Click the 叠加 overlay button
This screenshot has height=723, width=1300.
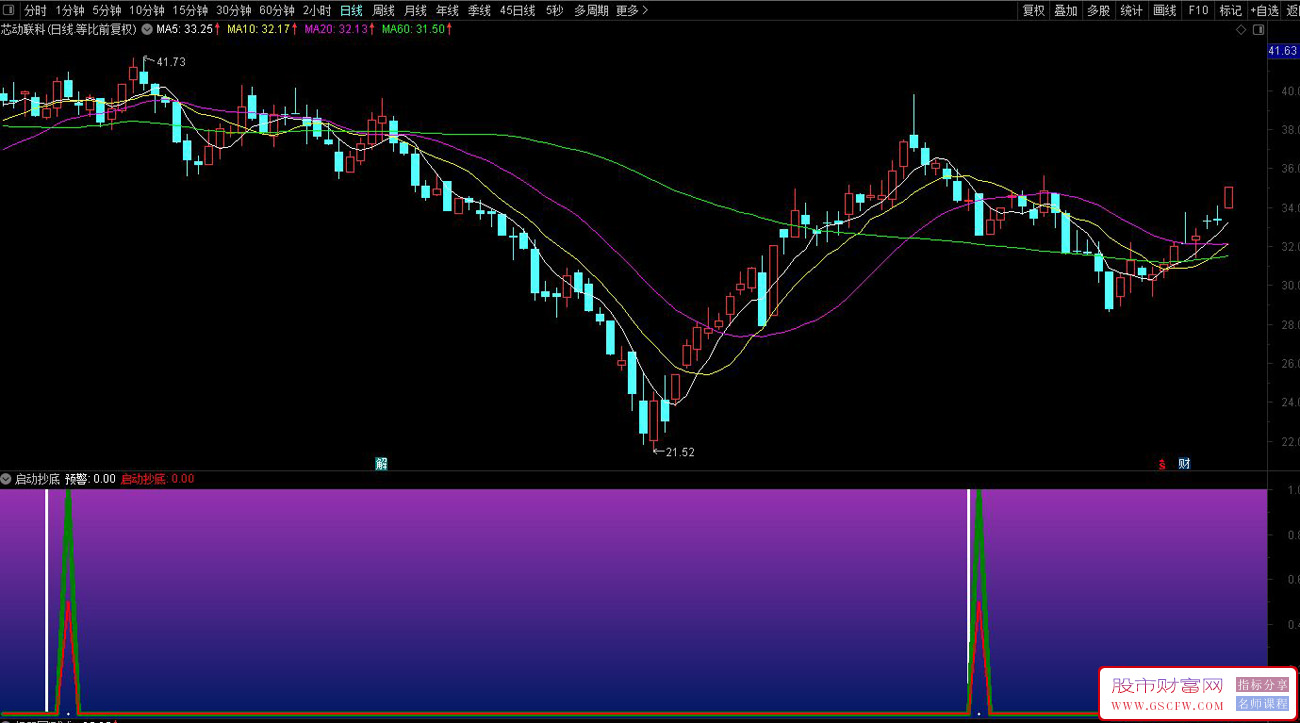point(1066,11)
